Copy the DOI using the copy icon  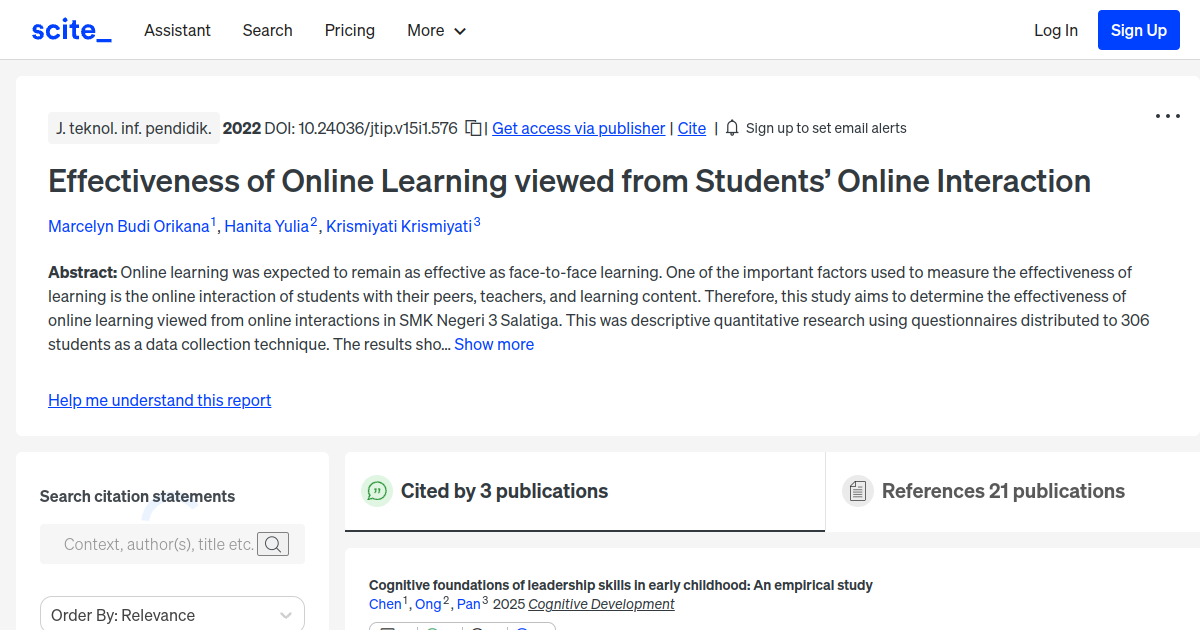click(x=472, y=128)
